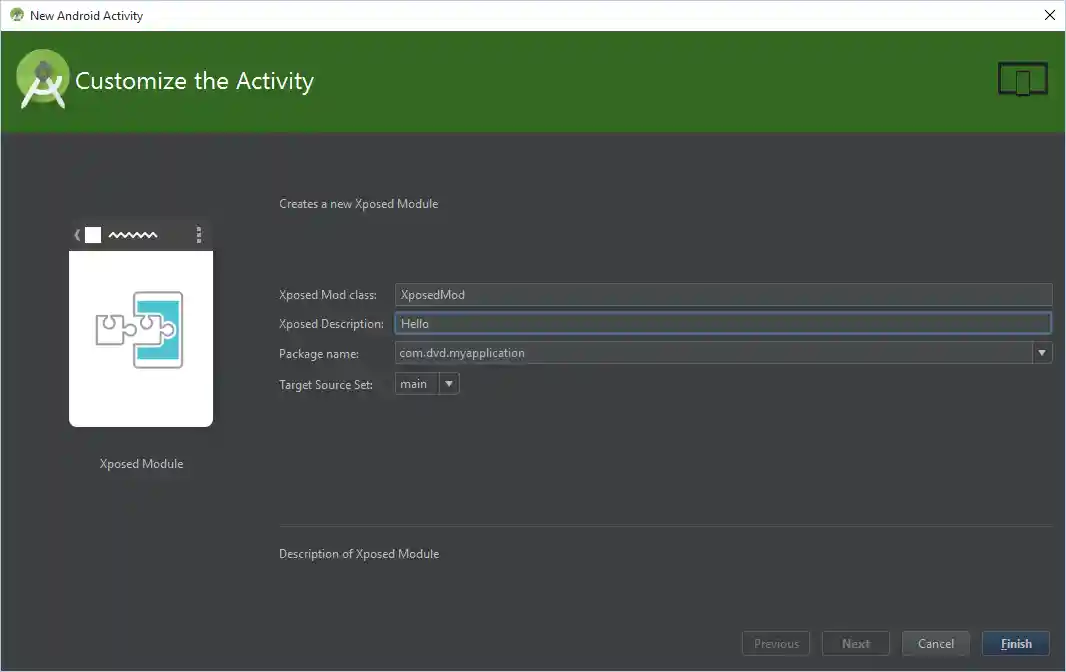
Task: Click the Xposed puzzle piece icon
Action: 140,329
